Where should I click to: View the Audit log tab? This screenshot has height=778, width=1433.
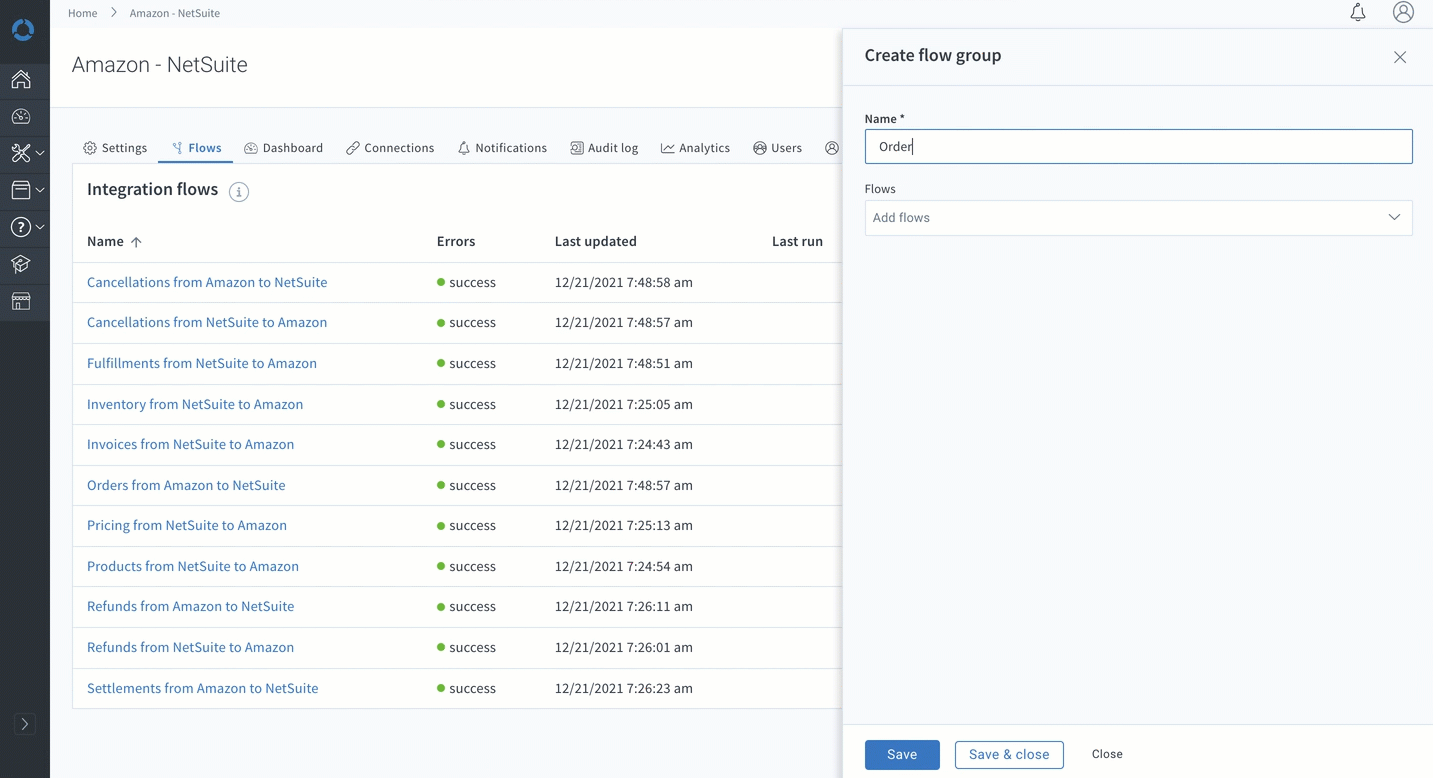click(x=604, y=148)
